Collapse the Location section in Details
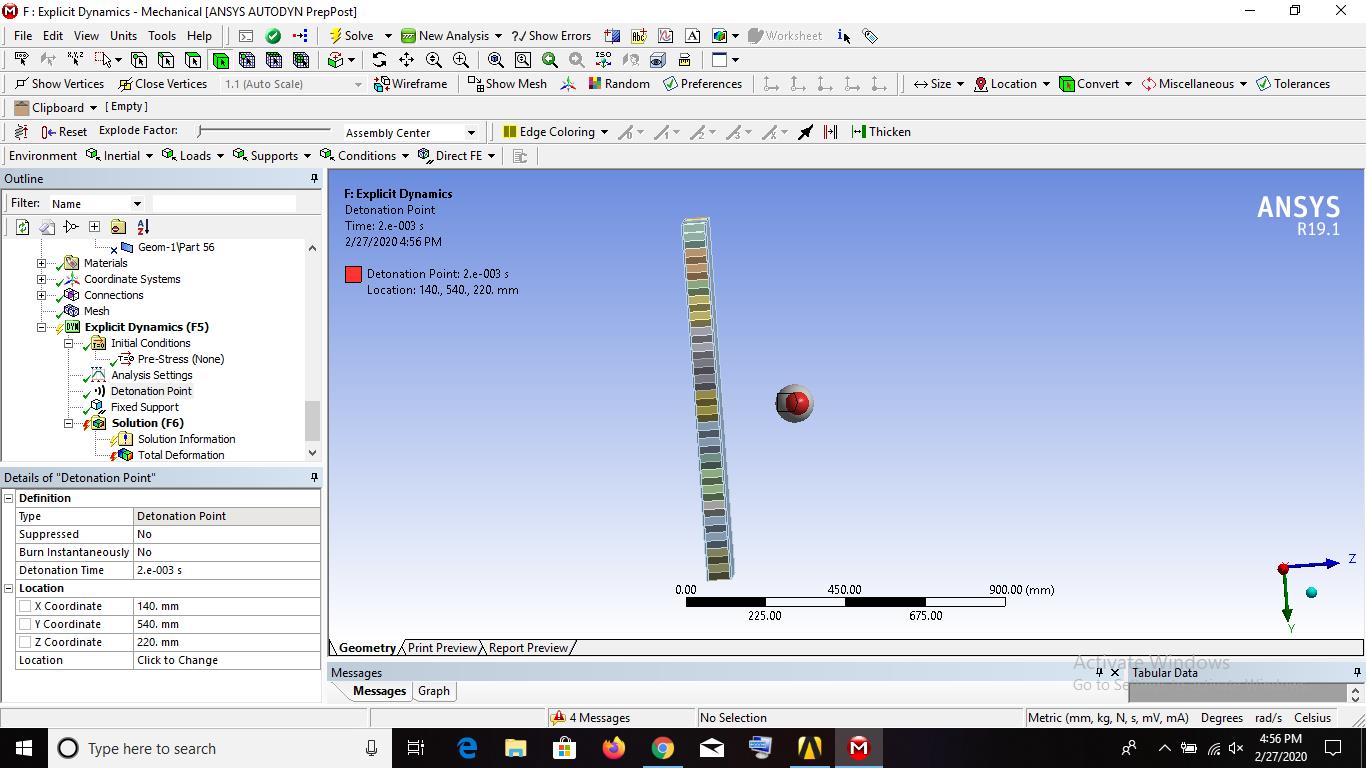The height and width of the screenshot is (768, 1366). point(9,588)
